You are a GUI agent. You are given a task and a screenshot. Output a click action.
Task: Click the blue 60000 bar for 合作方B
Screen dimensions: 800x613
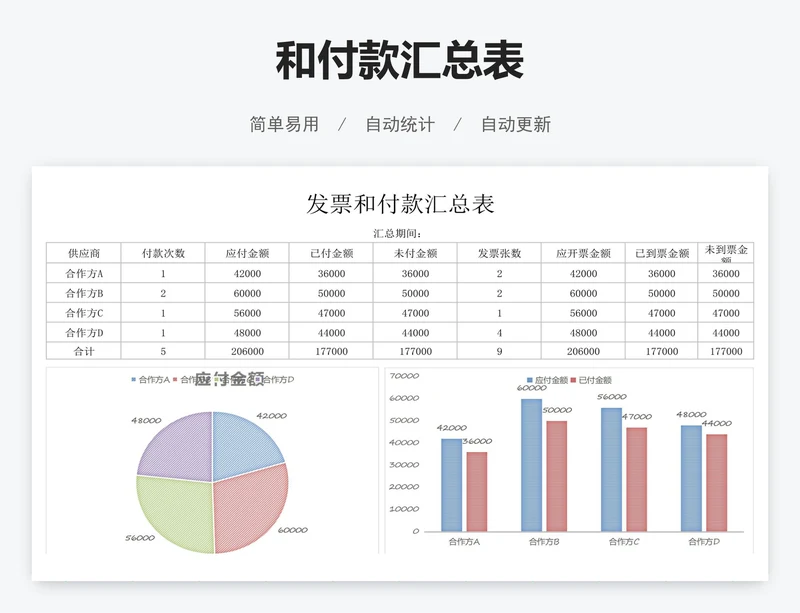coord(532,465)
